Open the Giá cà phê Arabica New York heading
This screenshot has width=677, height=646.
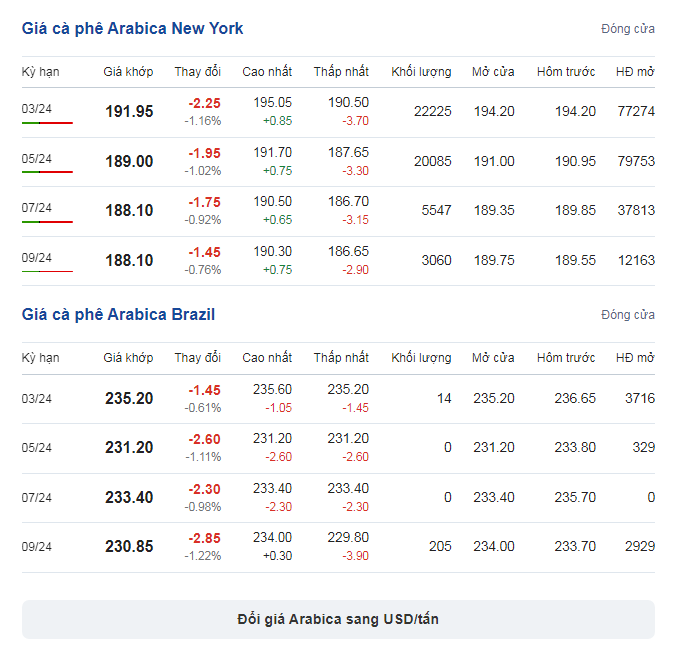[133, 28]
